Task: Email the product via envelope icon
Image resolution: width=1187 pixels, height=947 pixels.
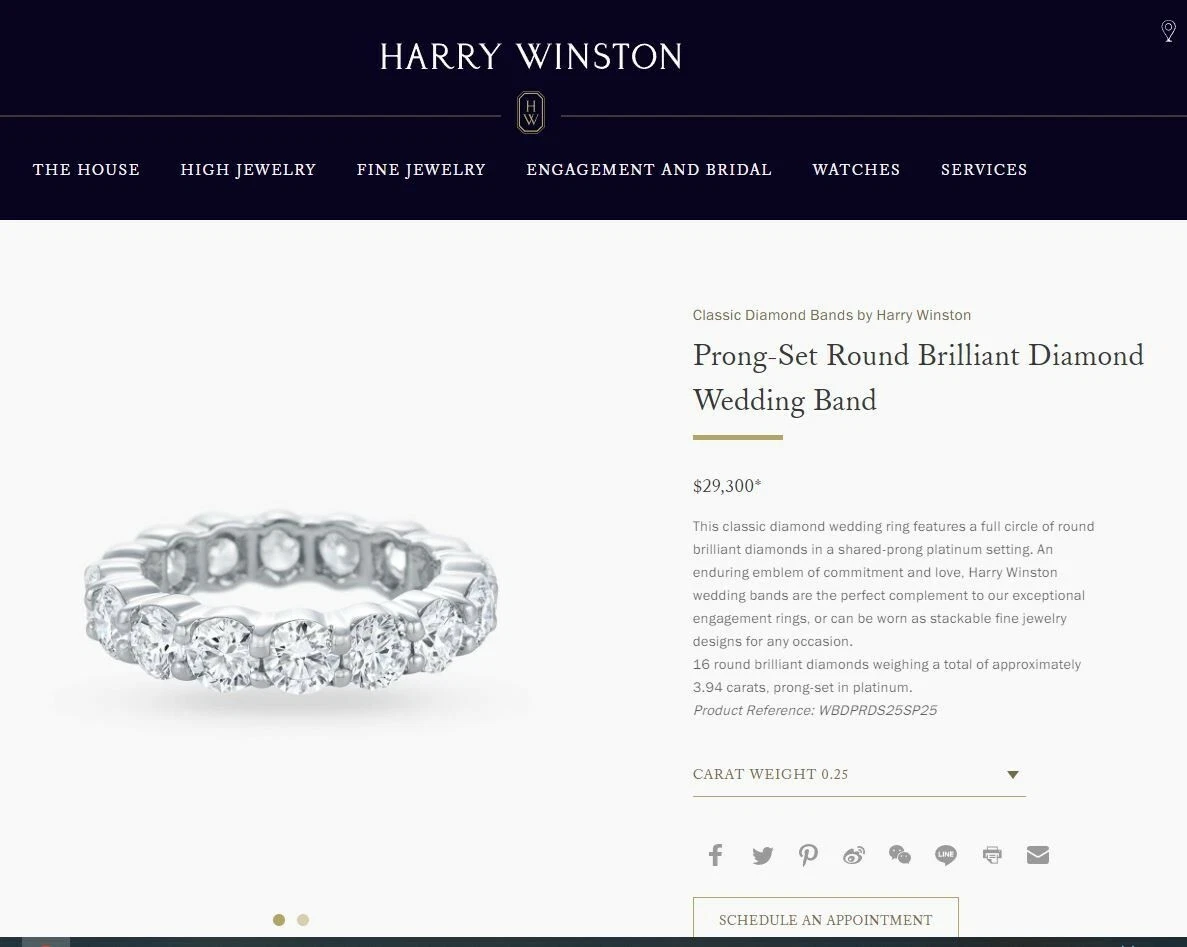Action: (1038, 855)
